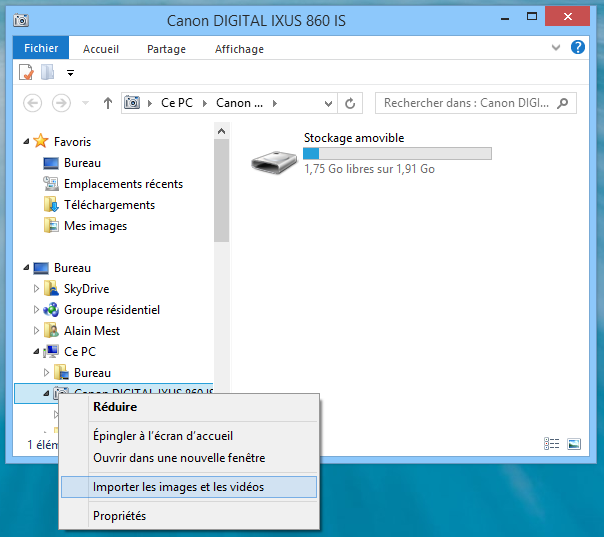Select Emplacements récents in Favoris
The image size is (604, 537).
point(123,184)
